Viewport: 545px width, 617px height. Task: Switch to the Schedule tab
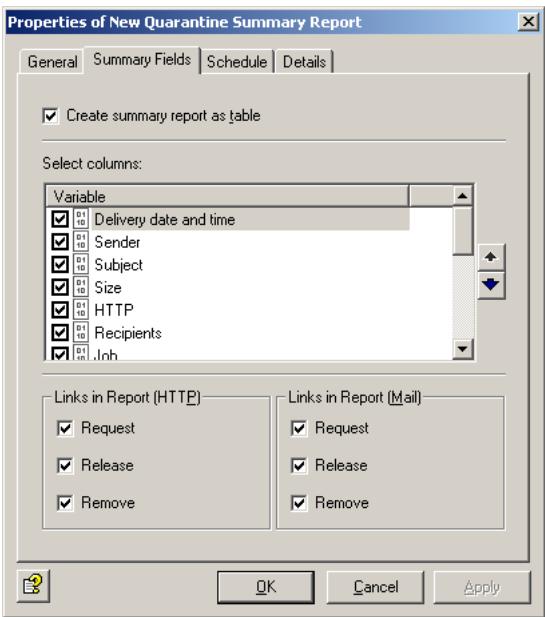[x=237, y=62]
